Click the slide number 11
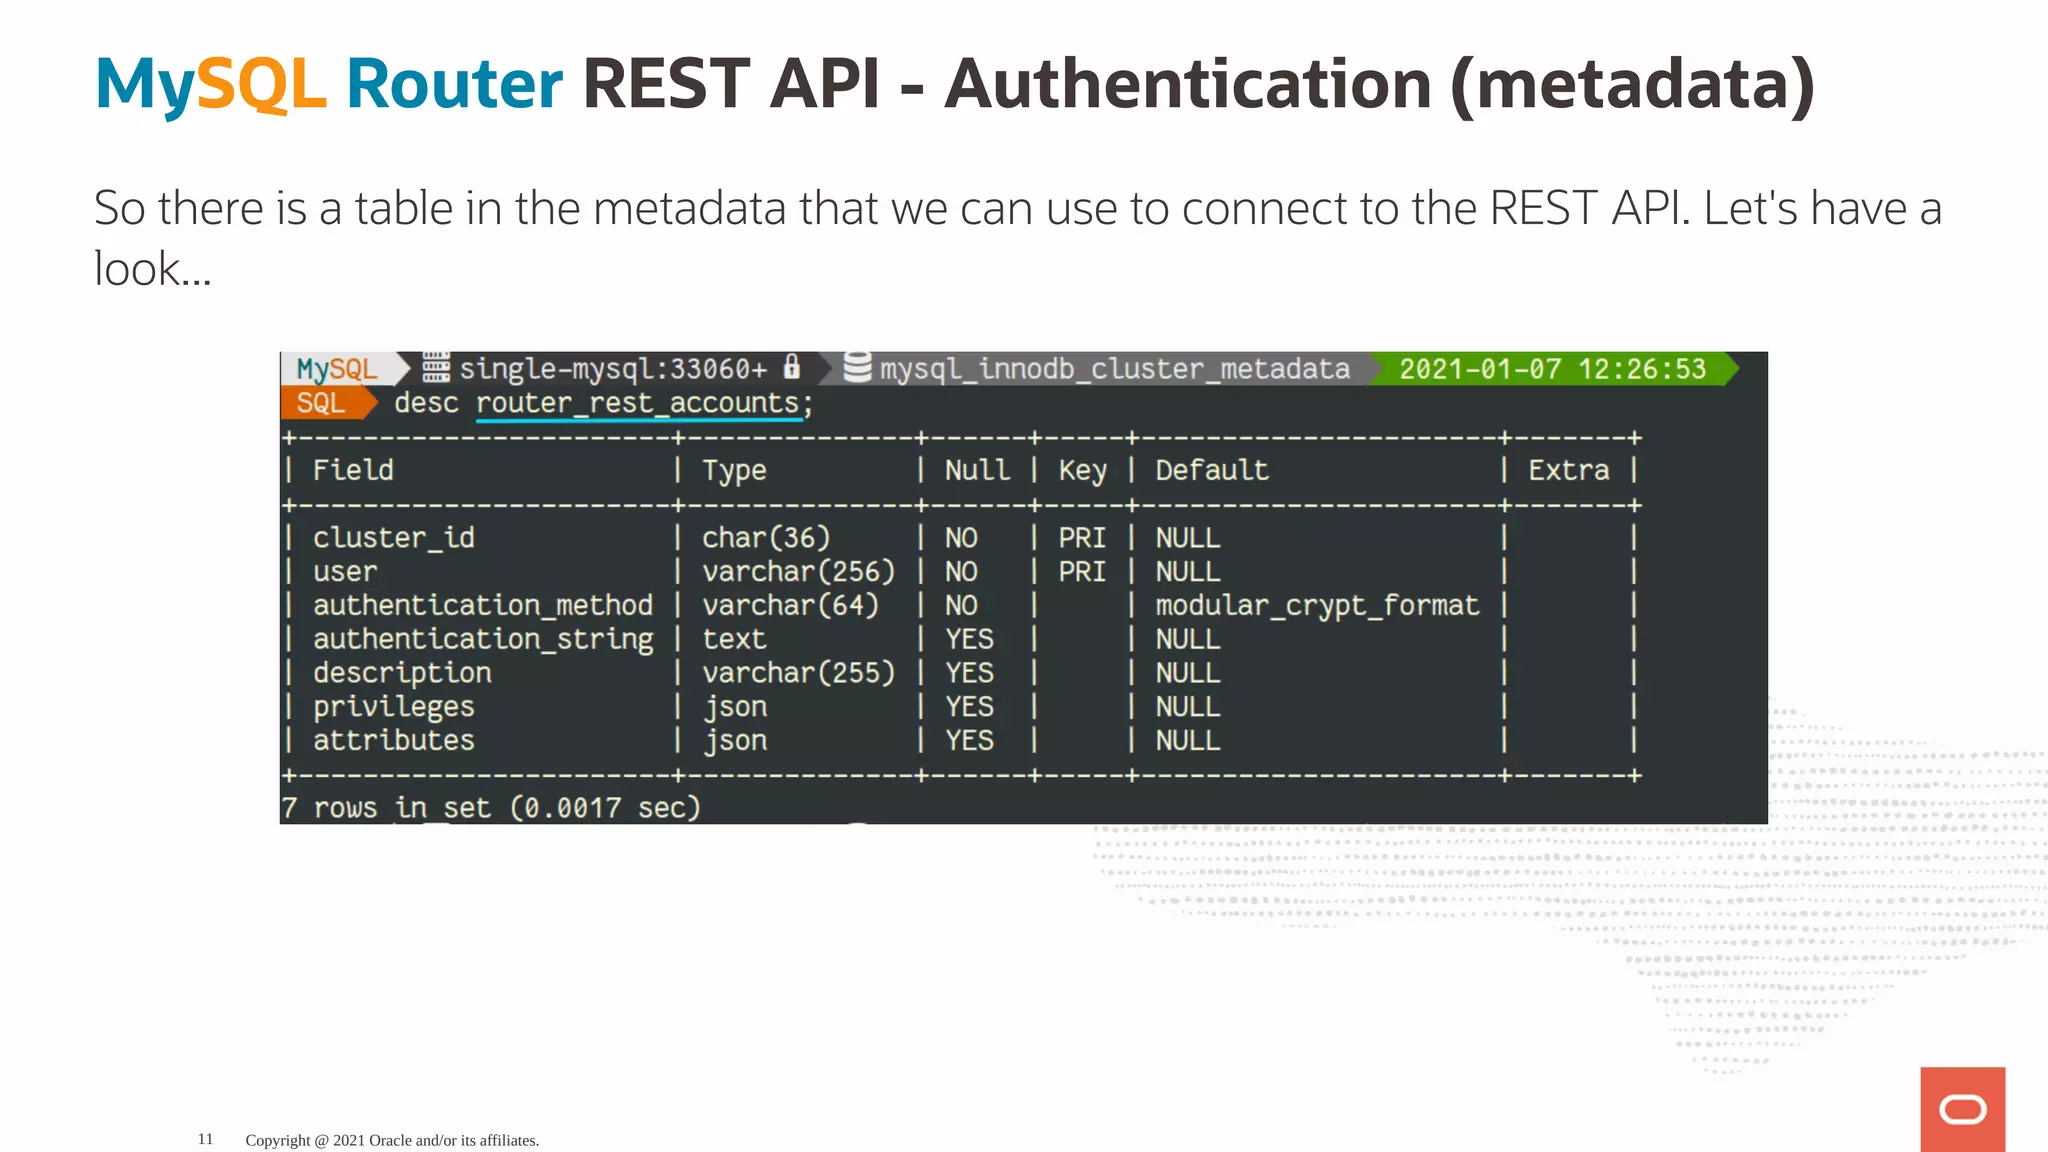This screenshot has width=2048, height=1152. coord(205,1139)
